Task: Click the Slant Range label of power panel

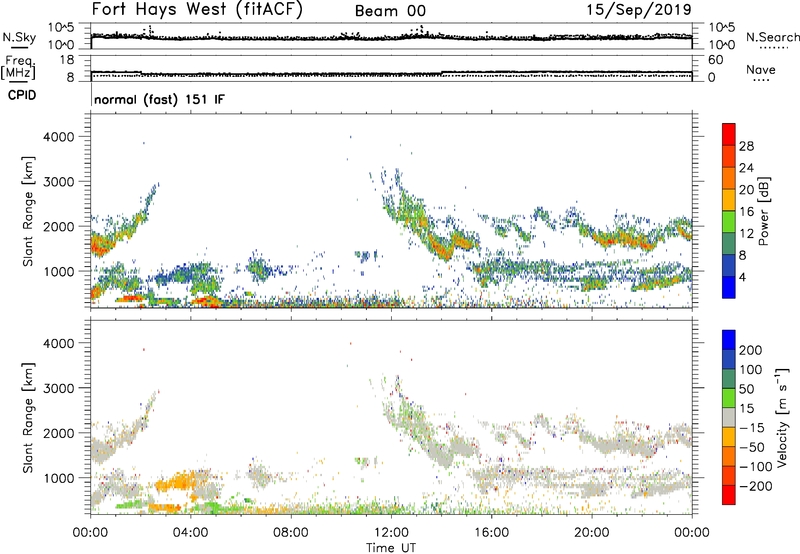Action: (x=28, y=211)
